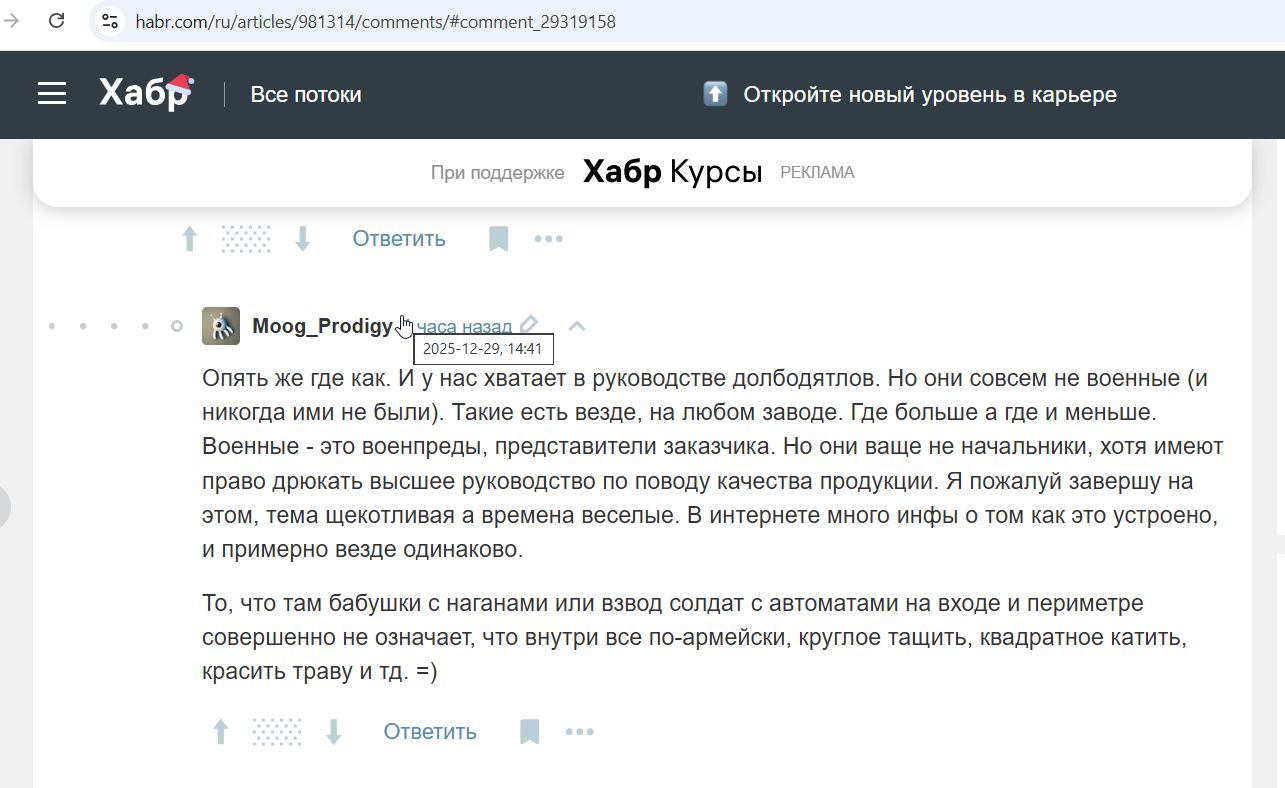The width and height of the screenshot is (1285, 788).
Task: Open the hamburger navigation menu
Action: pyautogui.click(x=51, y=93)
